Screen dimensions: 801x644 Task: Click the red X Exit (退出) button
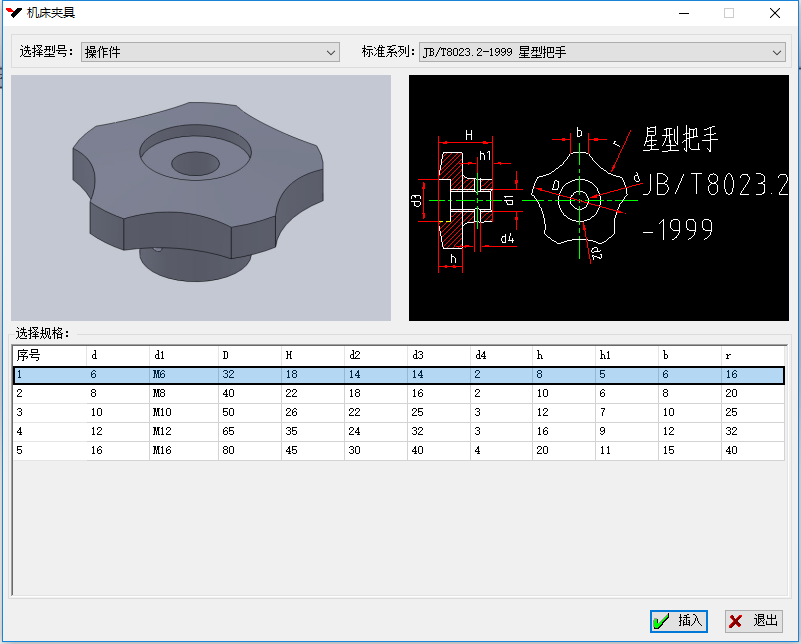pos(753,621)
